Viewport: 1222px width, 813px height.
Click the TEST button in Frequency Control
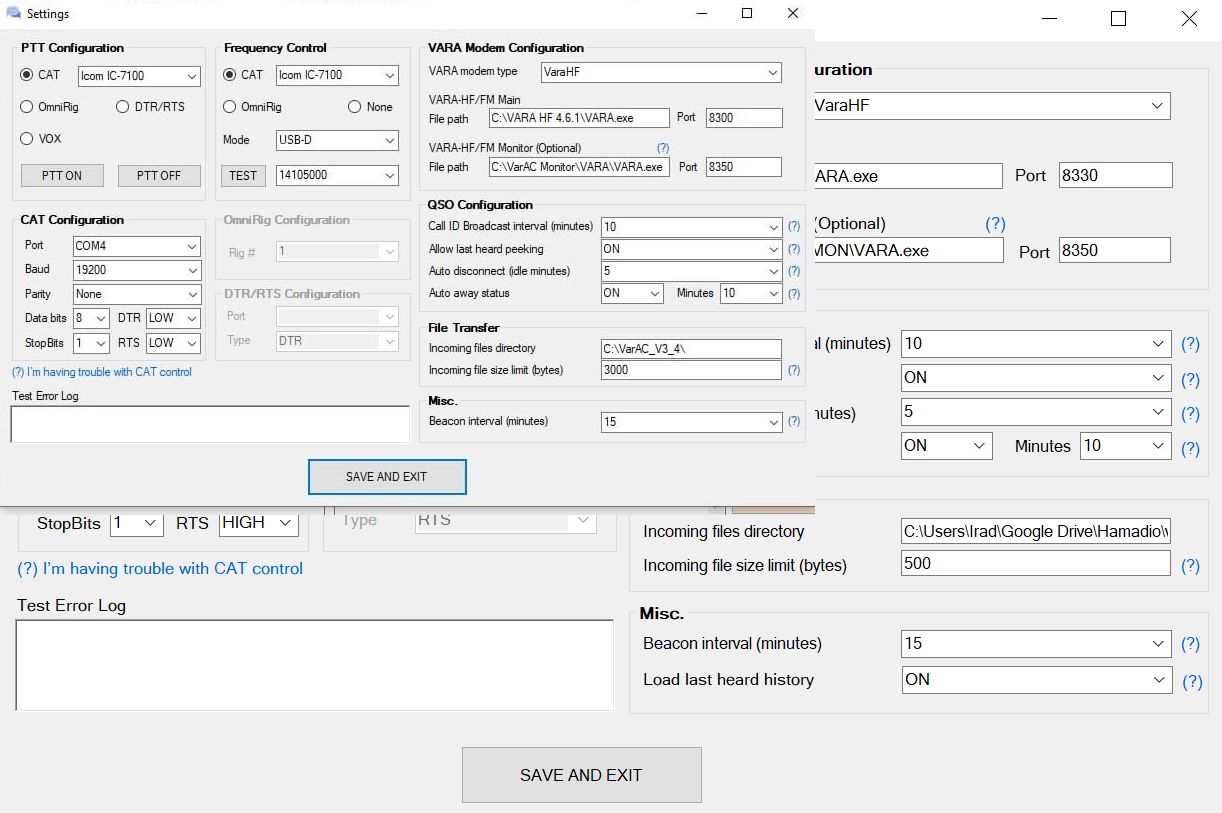coord(243,176)
